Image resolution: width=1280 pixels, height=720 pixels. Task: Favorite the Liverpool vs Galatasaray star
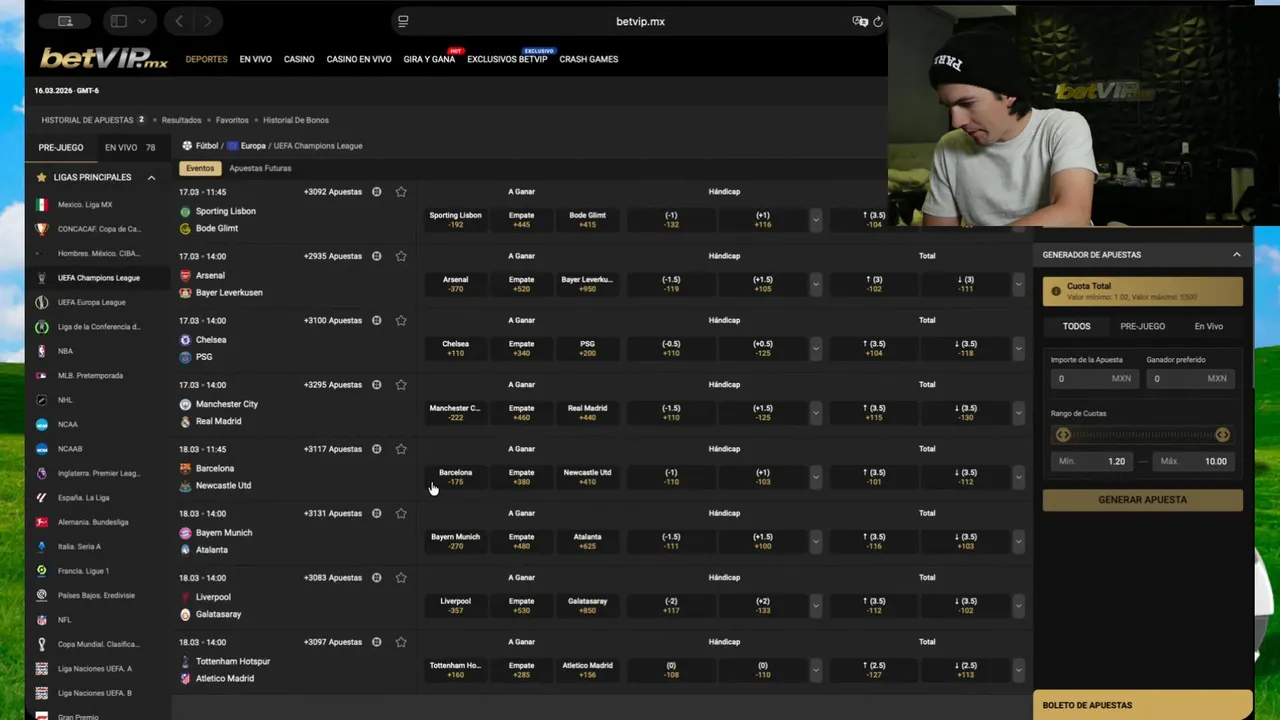click(401, 578)
